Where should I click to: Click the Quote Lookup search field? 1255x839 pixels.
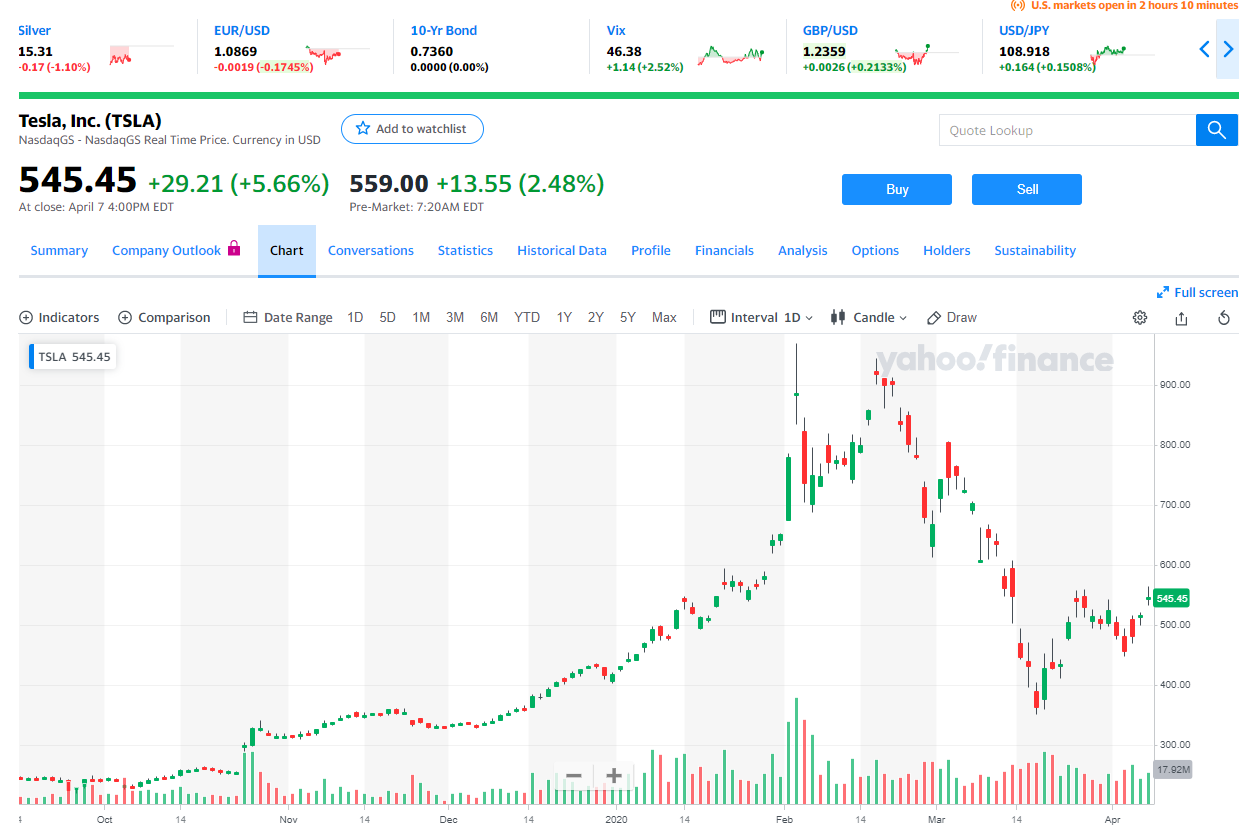[1066, 130]
